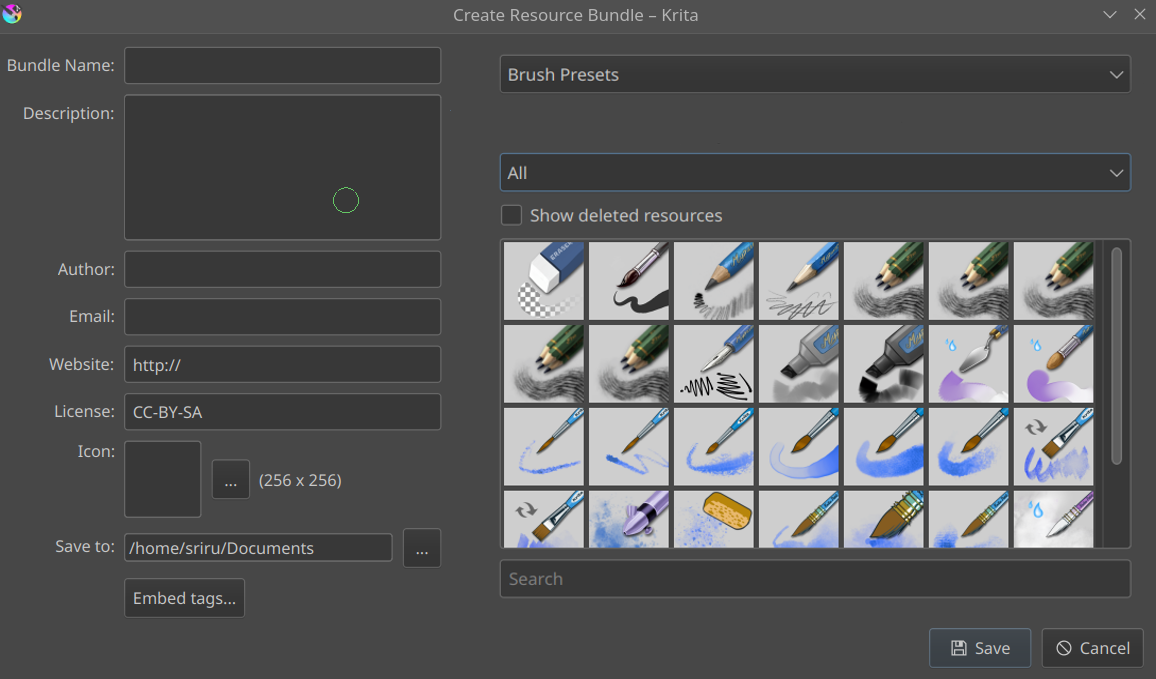1156x679 pixels.
Task: Choose the yellow sponge brush preset
Action: 713,519
